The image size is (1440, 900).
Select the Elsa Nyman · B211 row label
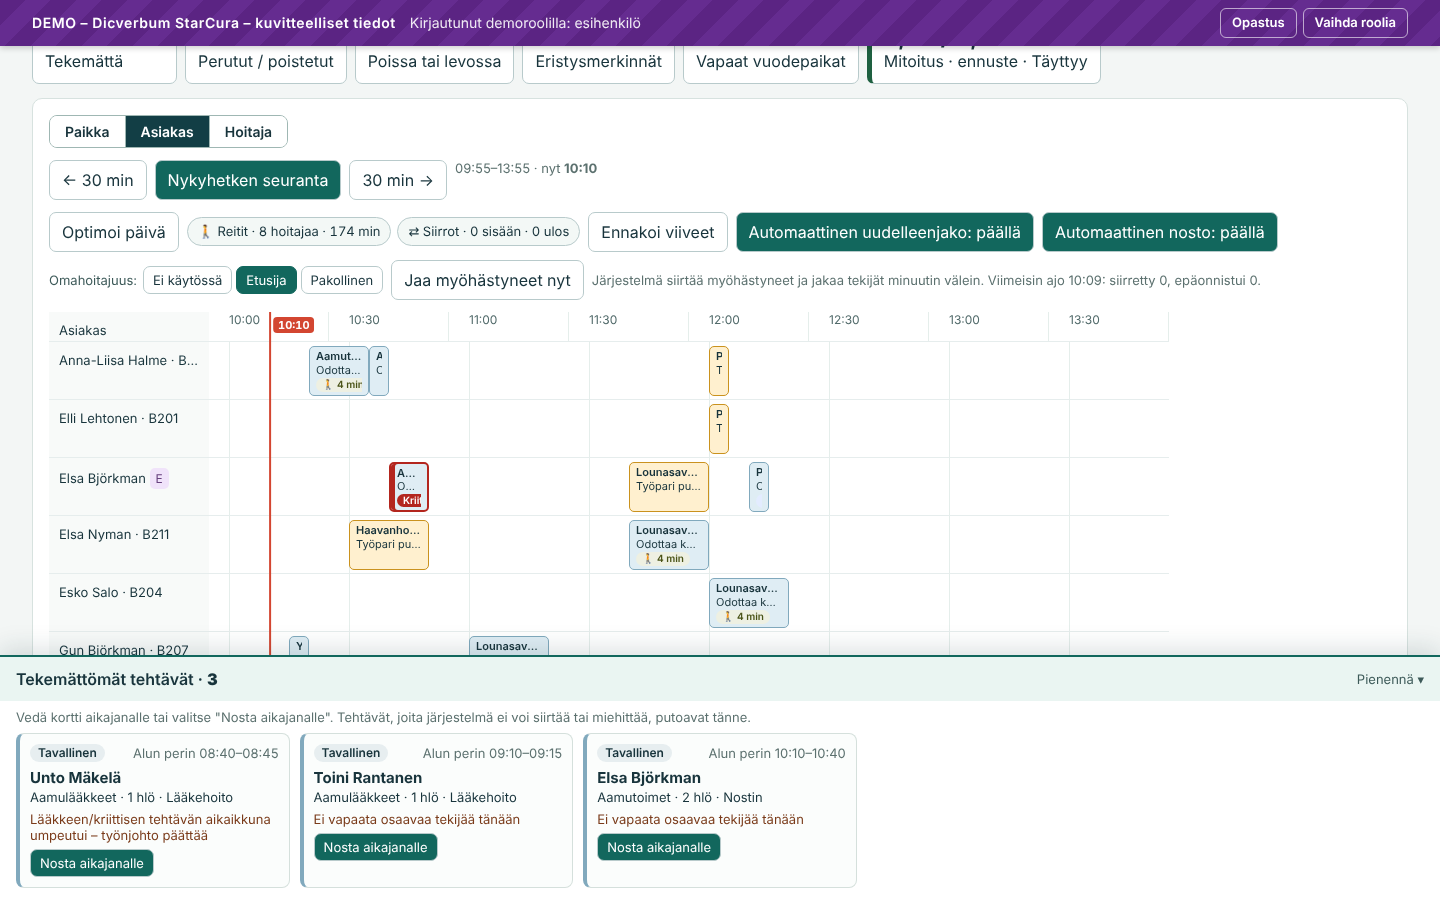(114, 535)
